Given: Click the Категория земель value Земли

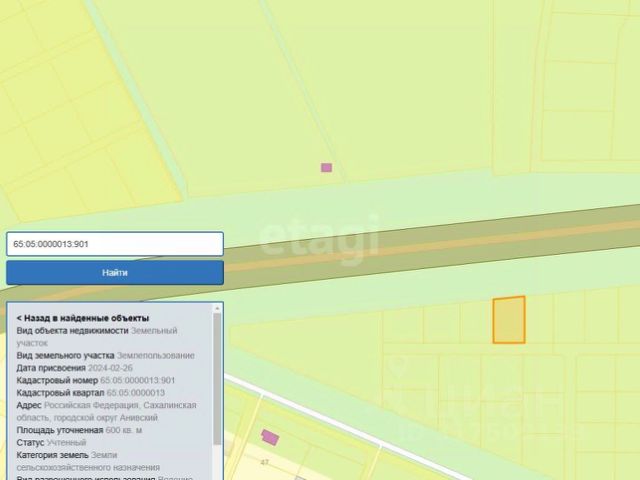Looking at the screenshot, I should coord(104,455).
